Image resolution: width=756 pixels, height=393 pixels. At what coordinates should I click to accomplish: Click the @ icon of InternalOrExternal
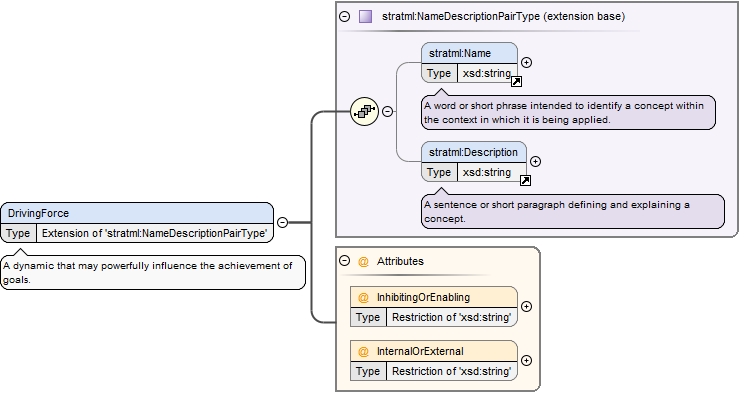click(x=363, y=352)
